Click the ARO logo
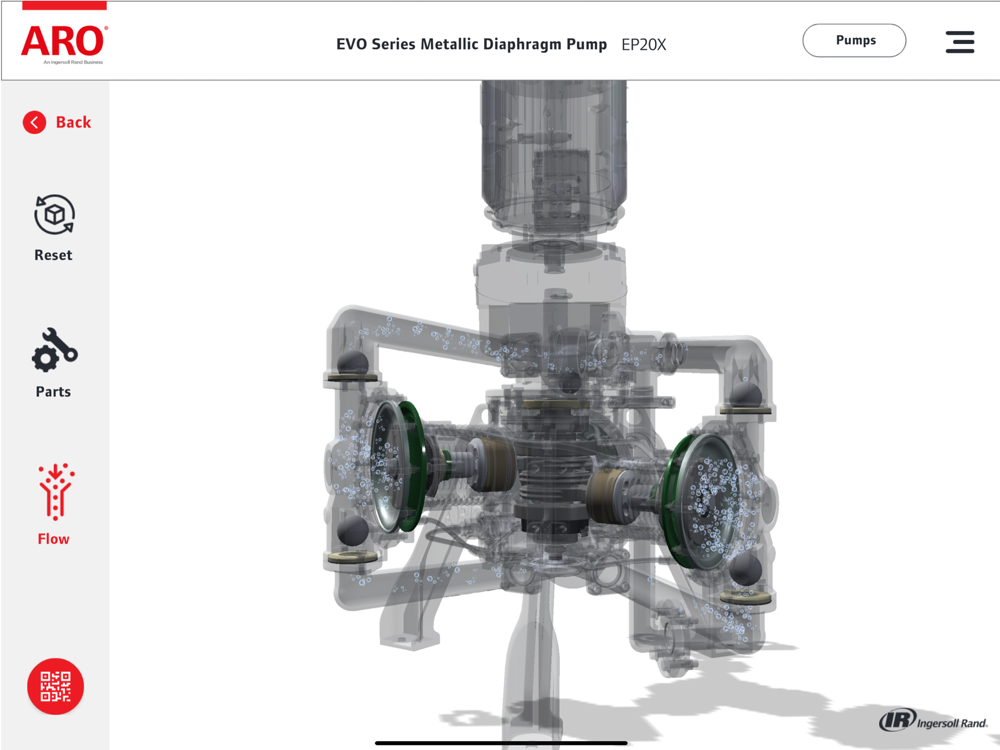 [x=64, y=43]
